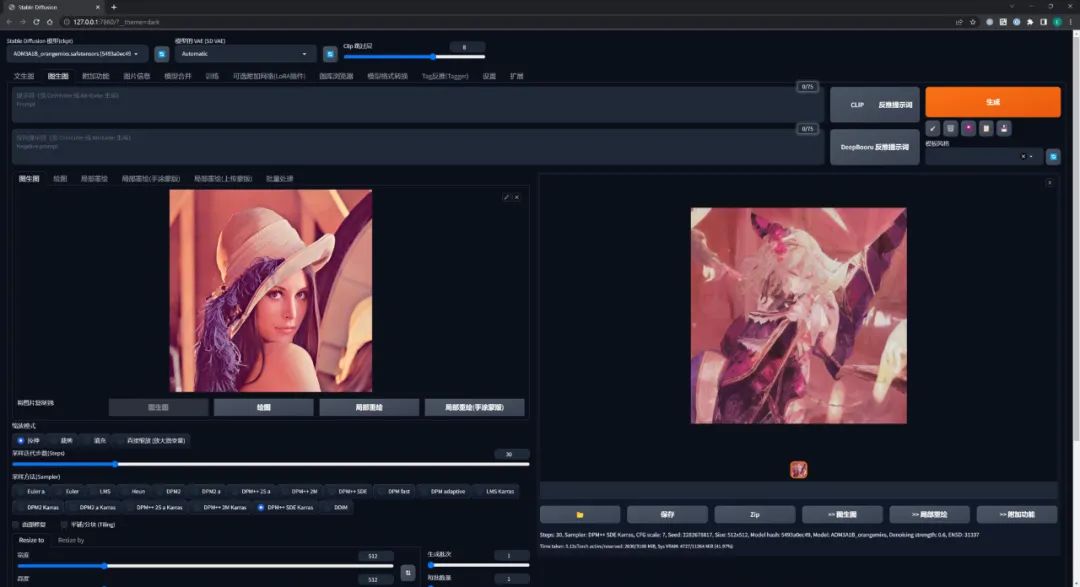This screenshot has height=587, width=1080.
Task: Click the pencil edit icon on the input image
Action: coord(506,197)
